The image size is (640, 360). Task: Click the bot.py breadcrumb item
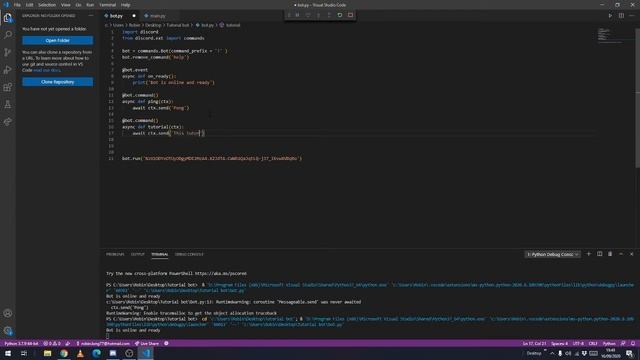[205, 25]
